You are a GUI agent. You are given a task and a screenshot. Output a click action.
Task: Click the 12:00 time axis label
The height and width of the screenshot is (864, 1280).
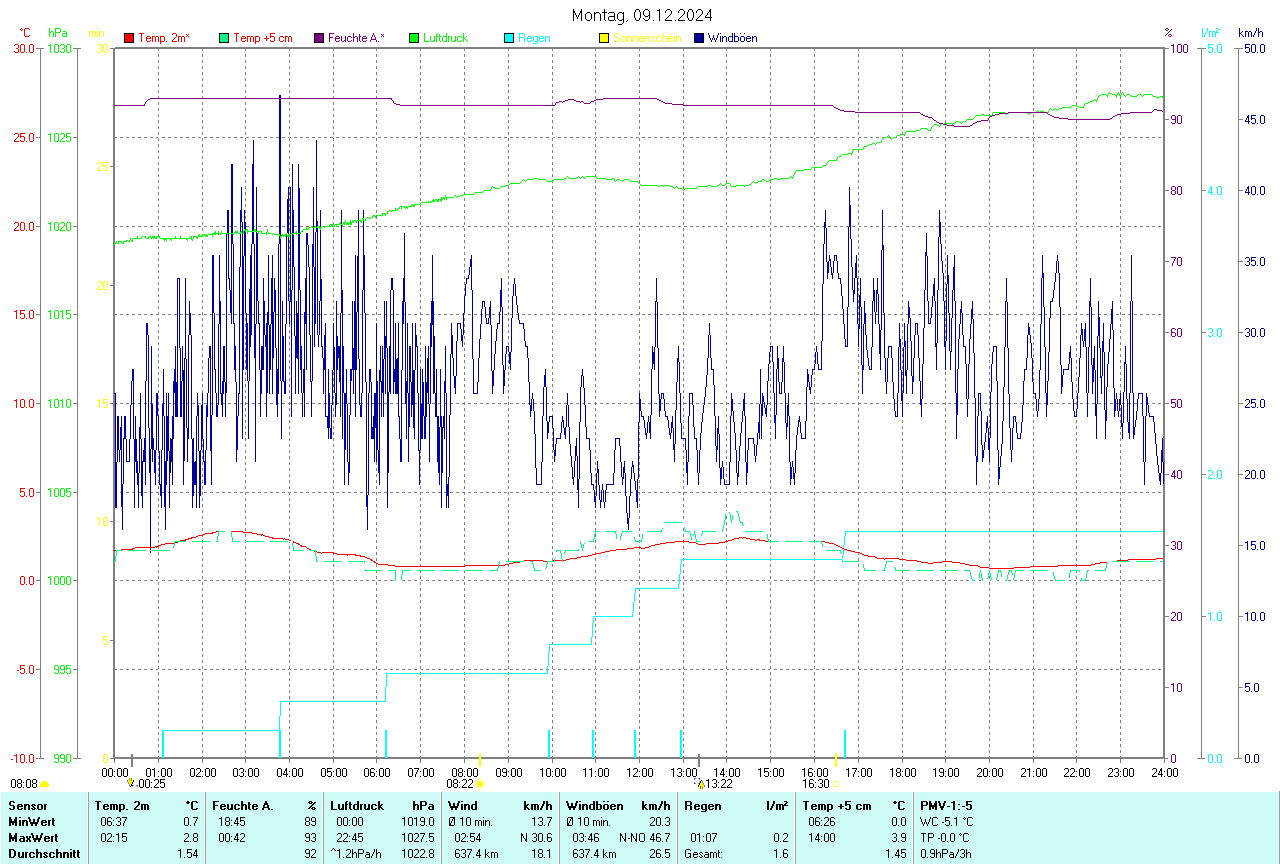tap(639, 773)
